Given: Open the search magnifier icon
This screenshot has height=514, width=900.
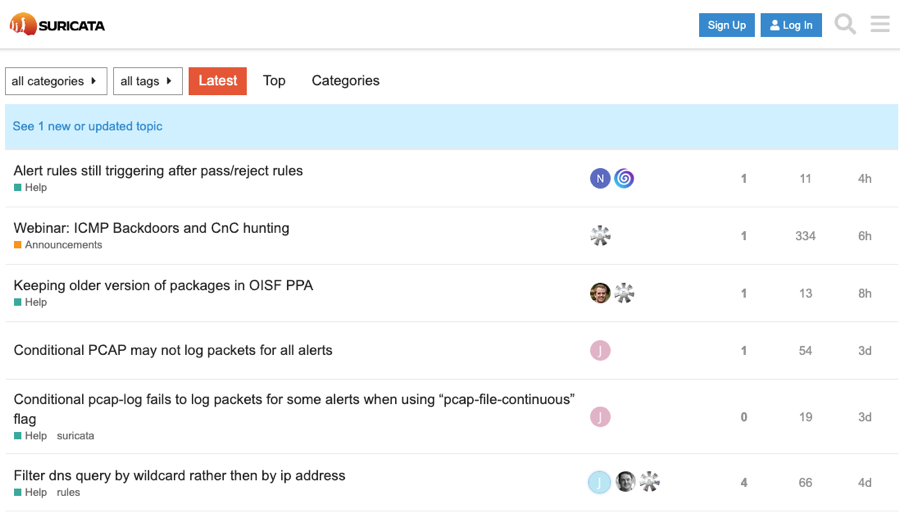Looking at the screenshot, I should 845,25.
